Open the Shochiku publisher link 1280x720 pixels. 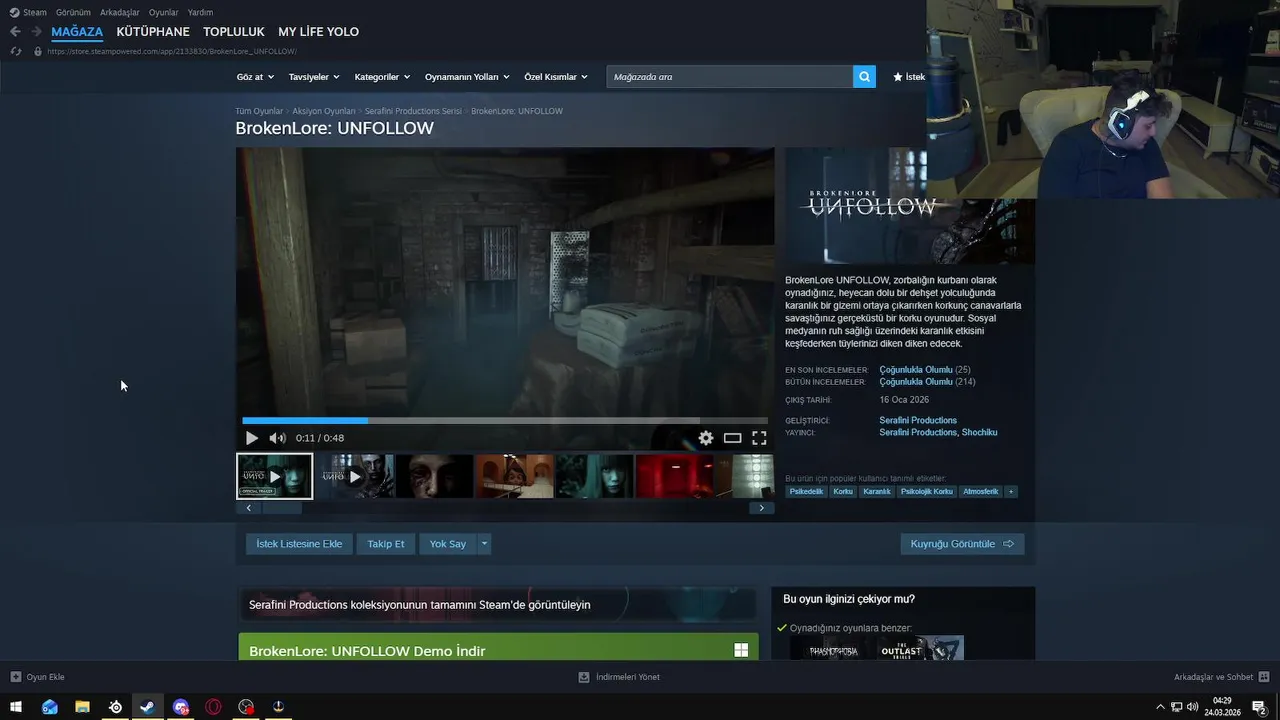(x=980, y=433)
